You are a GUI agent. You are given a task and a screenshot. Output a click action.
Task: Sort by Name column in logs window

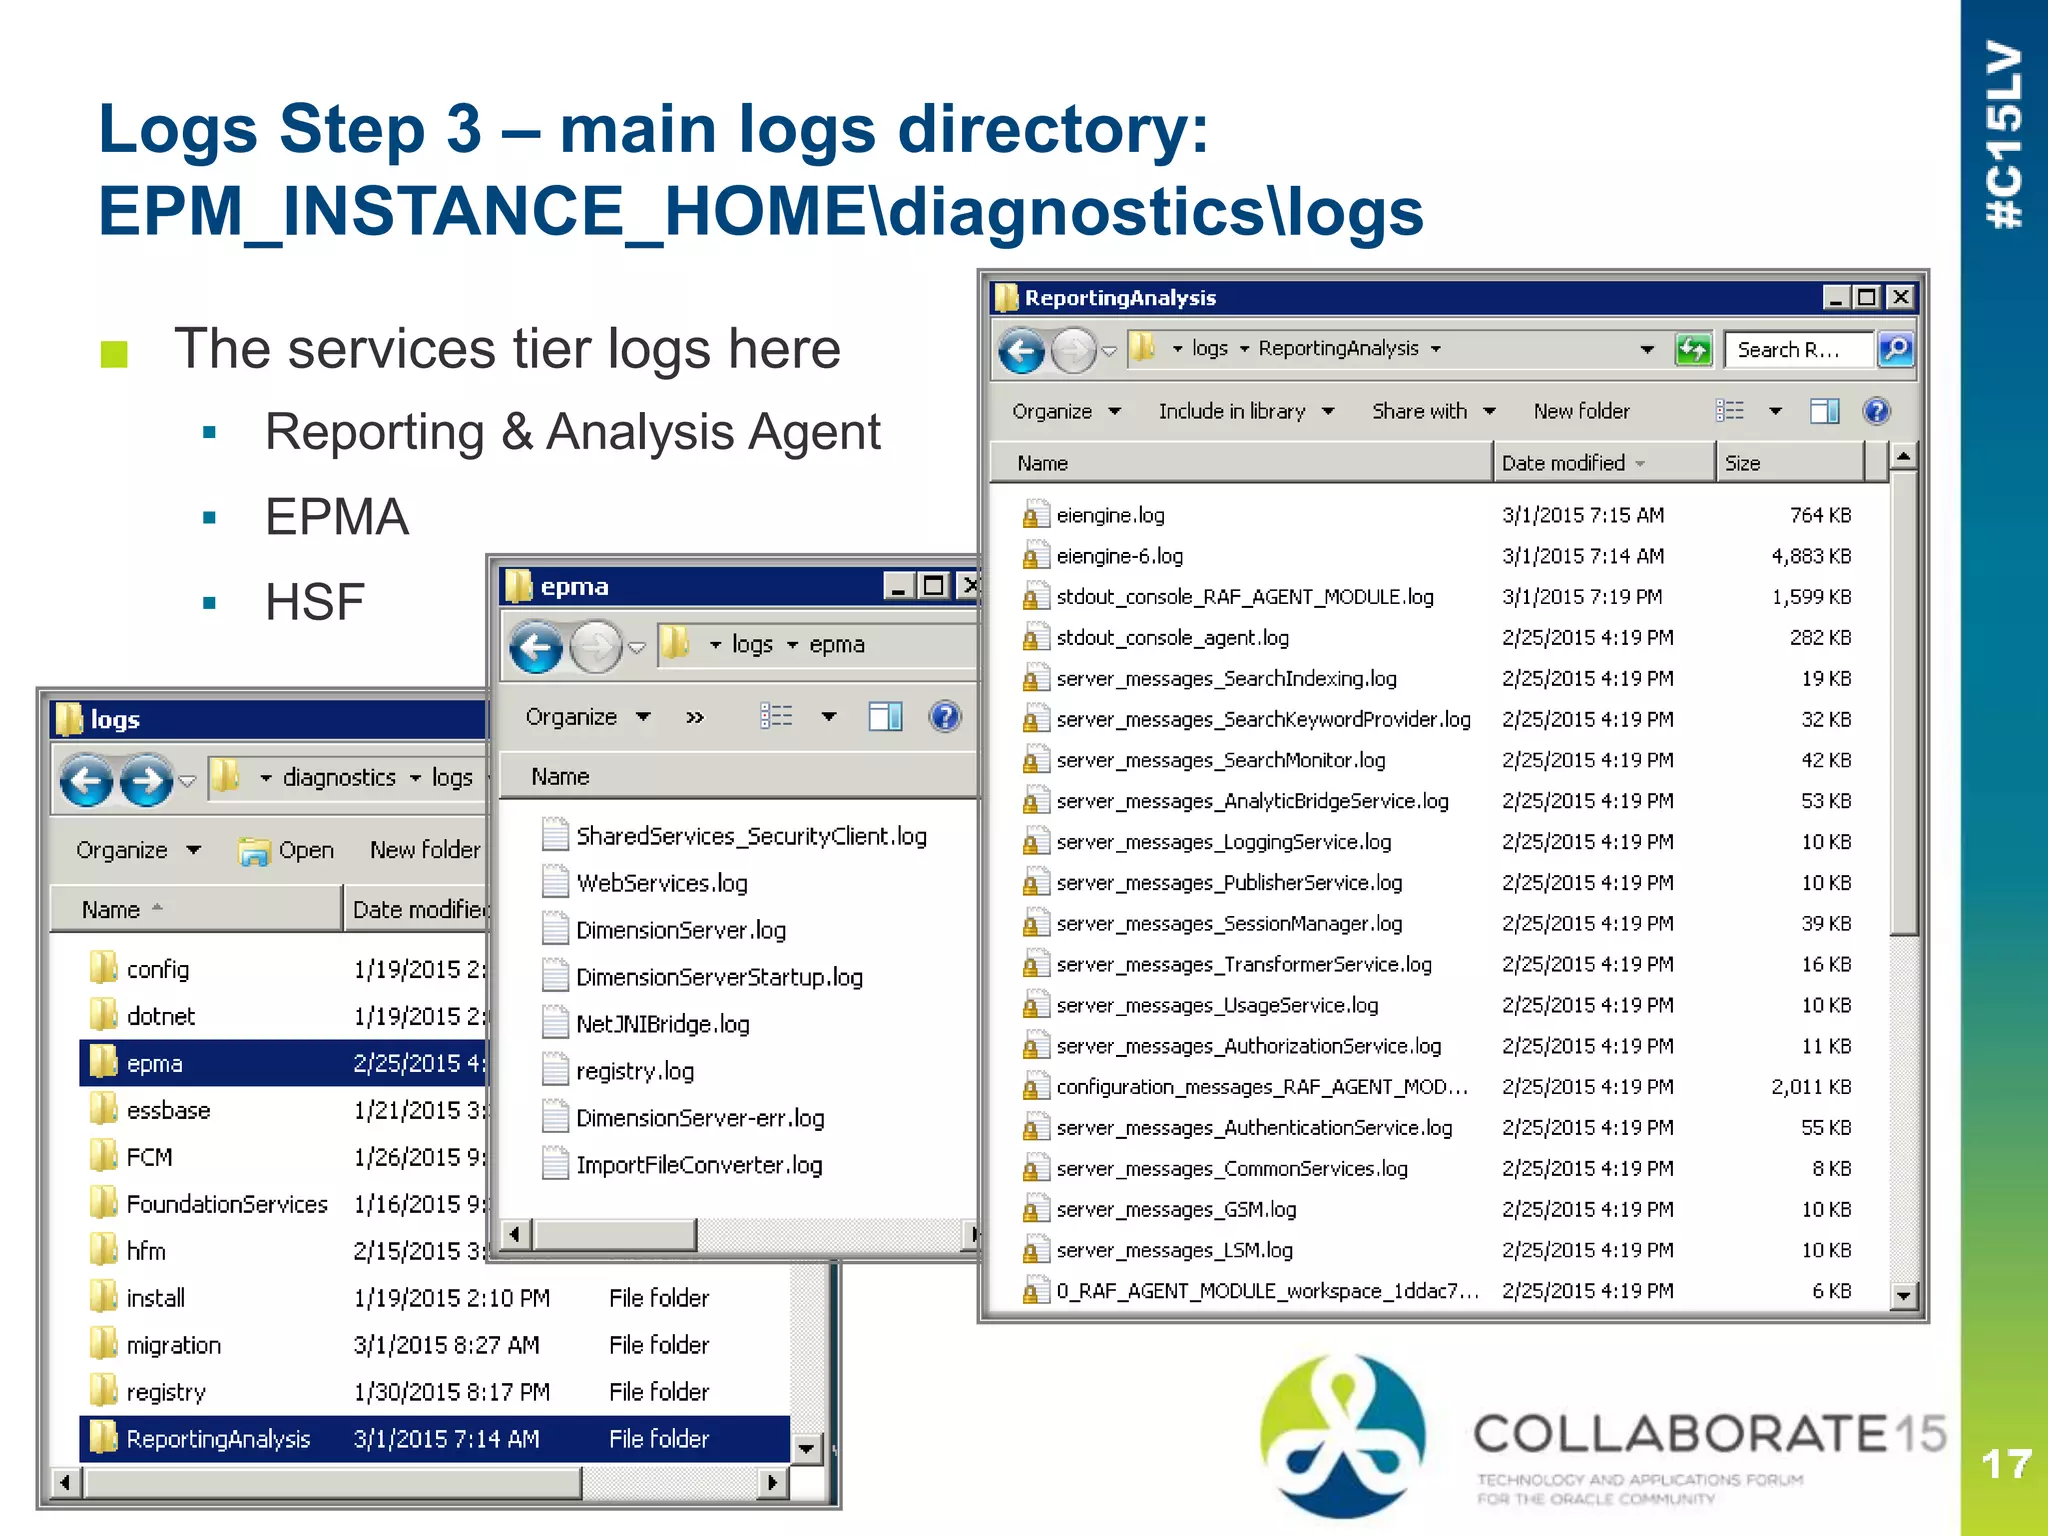(197, 909)
